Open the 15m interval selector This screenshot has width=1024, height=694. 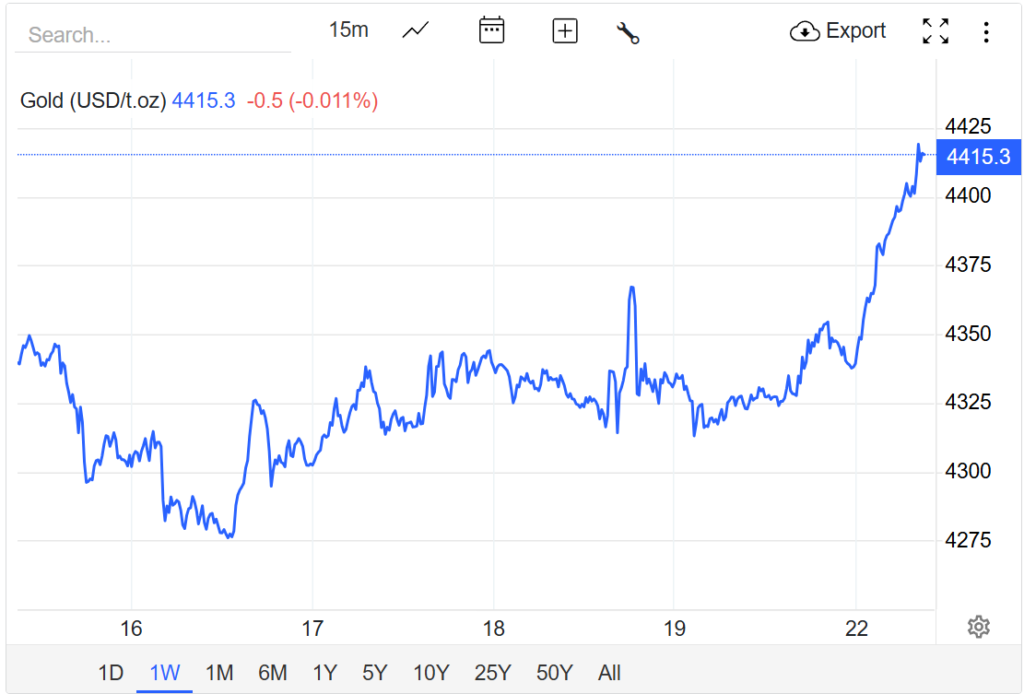348,30
